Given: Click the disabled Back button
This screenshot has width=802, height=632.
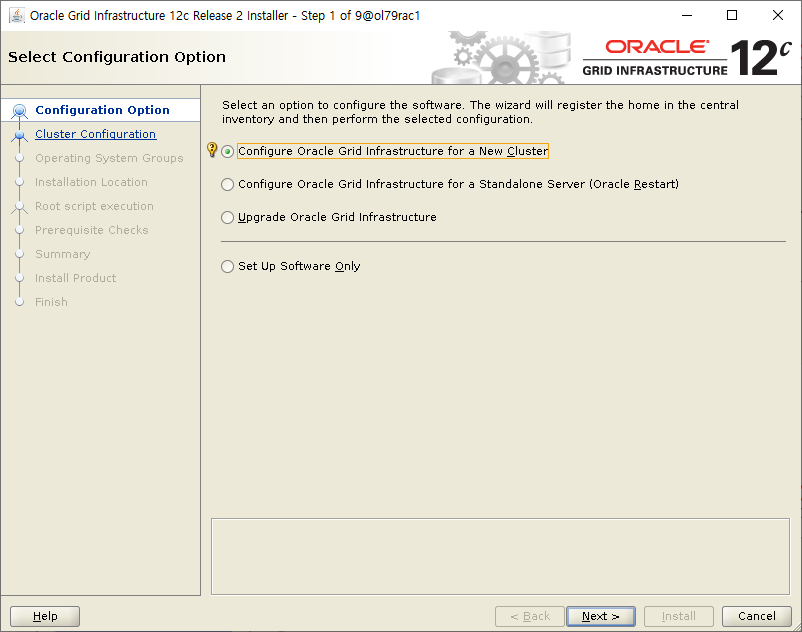Looking at the screenshot, I should 530,616.
